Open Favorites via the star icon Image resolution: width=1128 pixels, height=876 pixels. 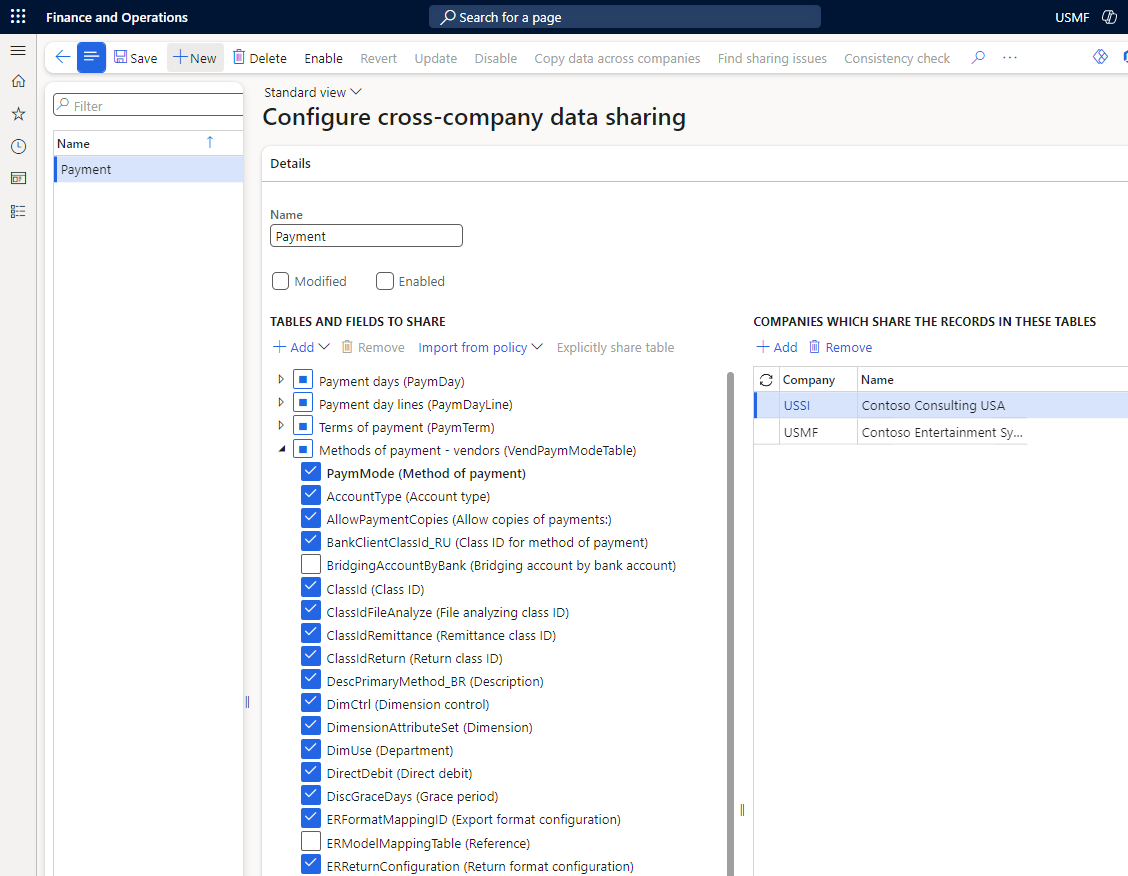coord(17,113)
